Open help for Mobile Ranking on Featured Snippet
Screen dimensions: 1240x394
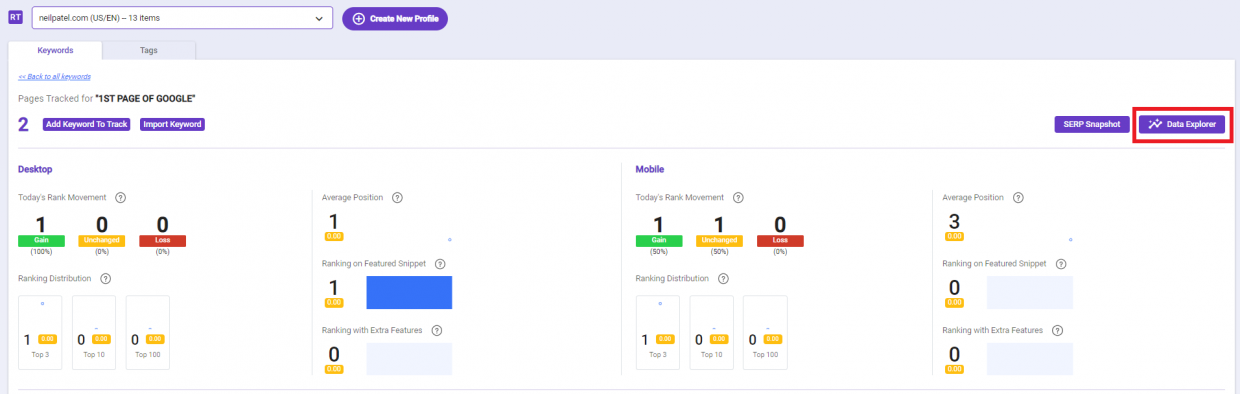tap(1061, 264)
